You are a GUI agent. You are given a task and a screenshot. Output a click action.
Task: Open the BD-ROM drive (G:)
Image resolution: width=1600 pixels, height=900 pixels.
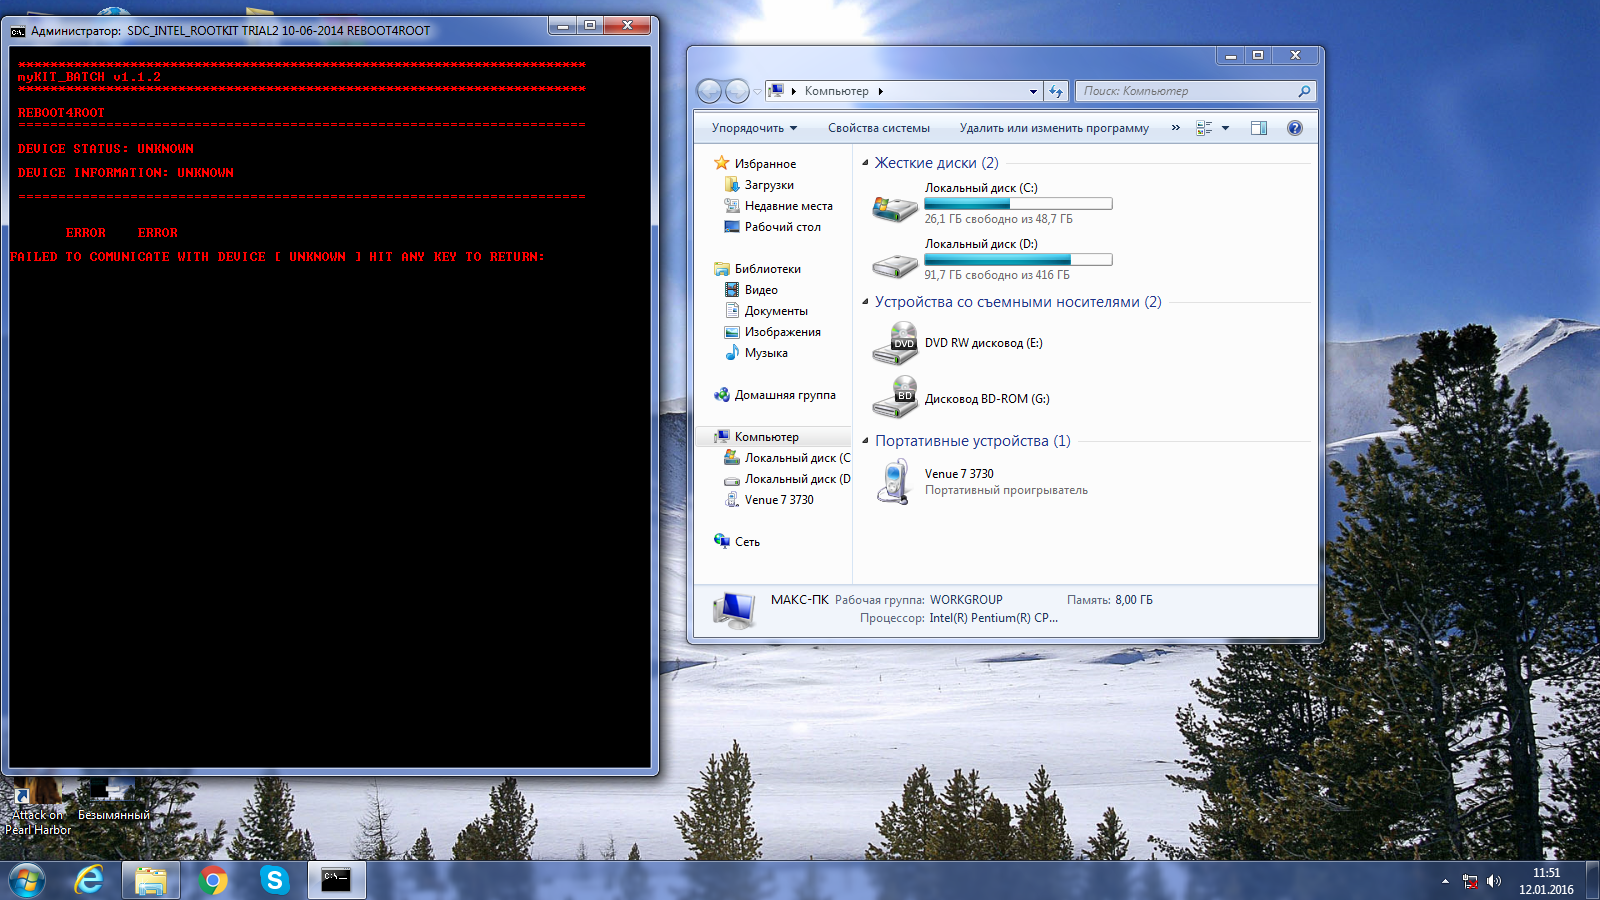point(894,398)
